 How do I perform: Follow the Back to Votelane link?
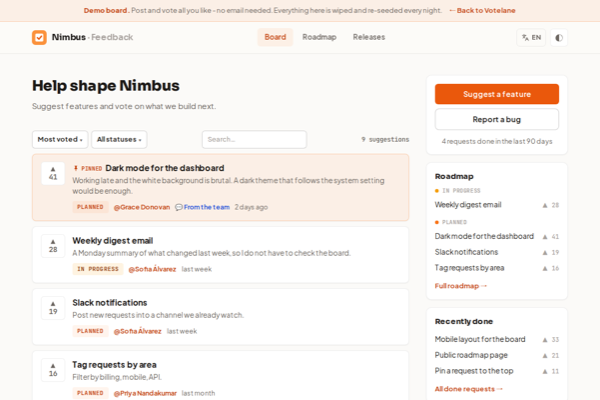482,10
